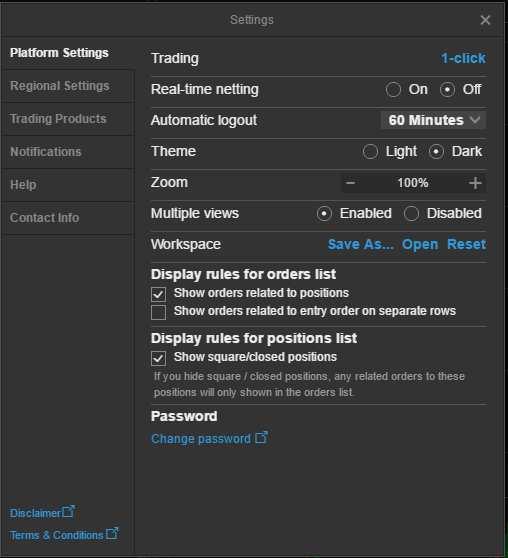Click external link icon next to Terms & Conditions
The height and width of the screenshot is (558, 508).
[x=112, y=533]
